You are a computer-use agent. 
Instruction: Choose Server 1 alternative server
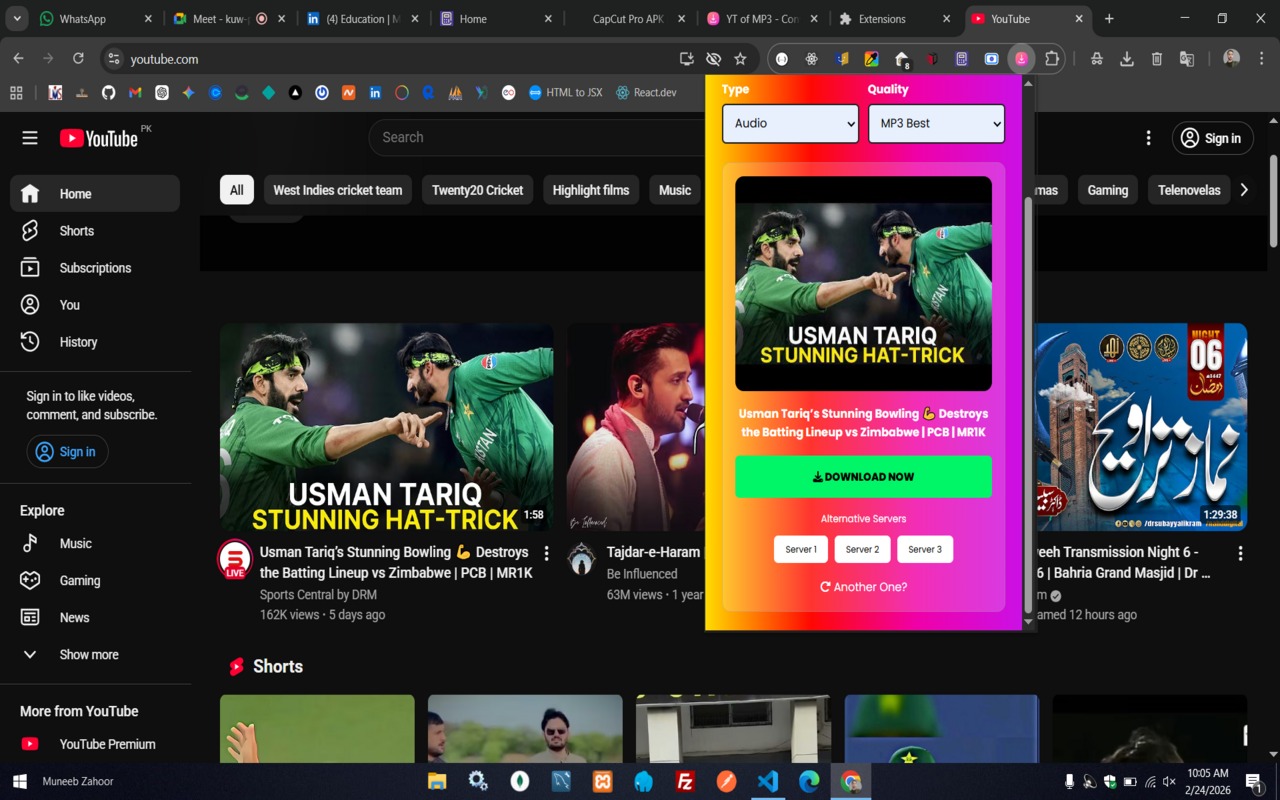(801, 549)
